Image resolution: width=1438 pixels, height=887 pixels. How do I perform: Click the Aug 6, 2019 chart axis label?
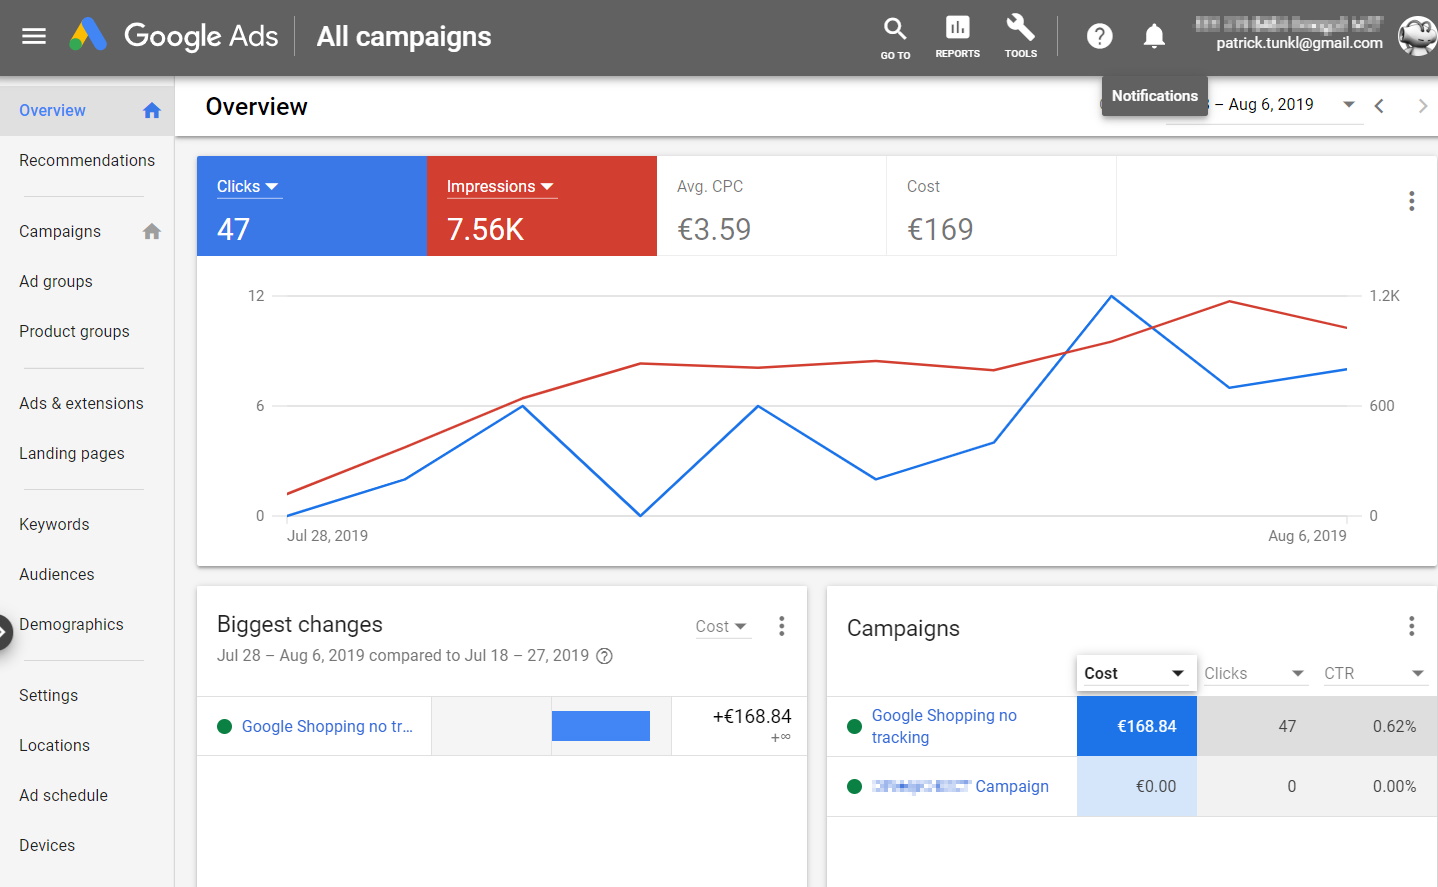click(1307, 536)
